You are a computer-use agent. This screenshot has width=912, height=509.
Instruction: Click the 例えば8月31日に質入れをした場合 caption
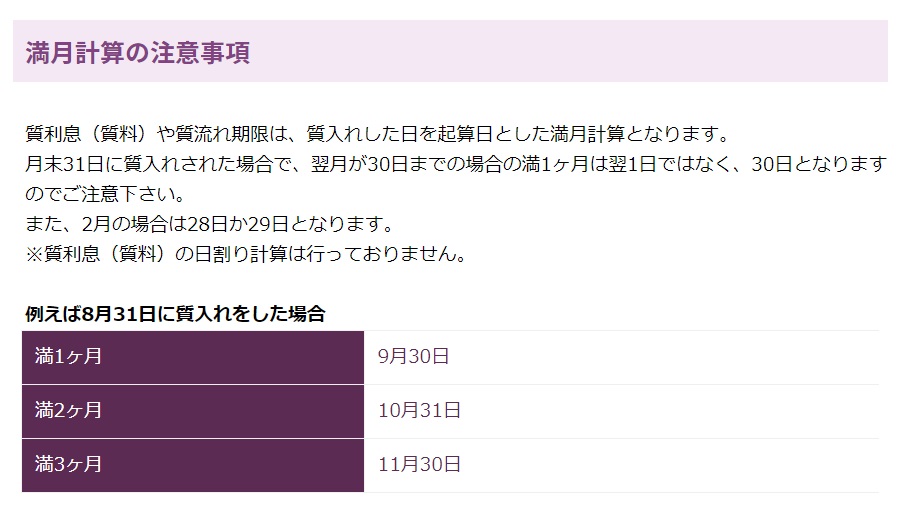coord(175,314)
